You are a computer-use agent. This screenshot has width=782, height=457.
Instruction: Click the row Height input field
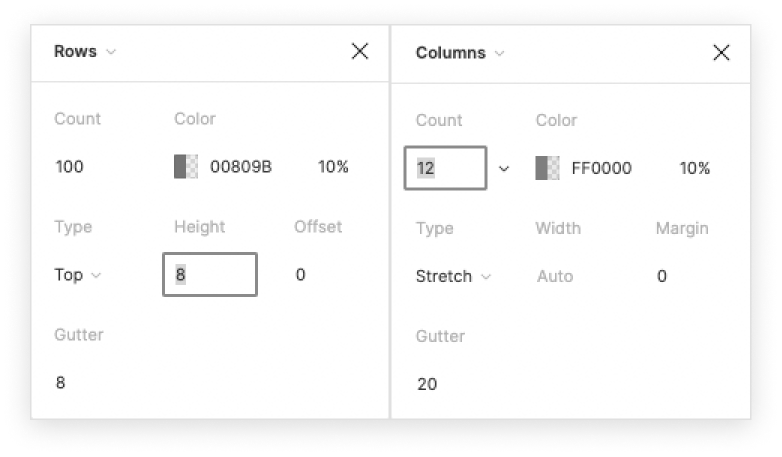click(x=209, y=274)
